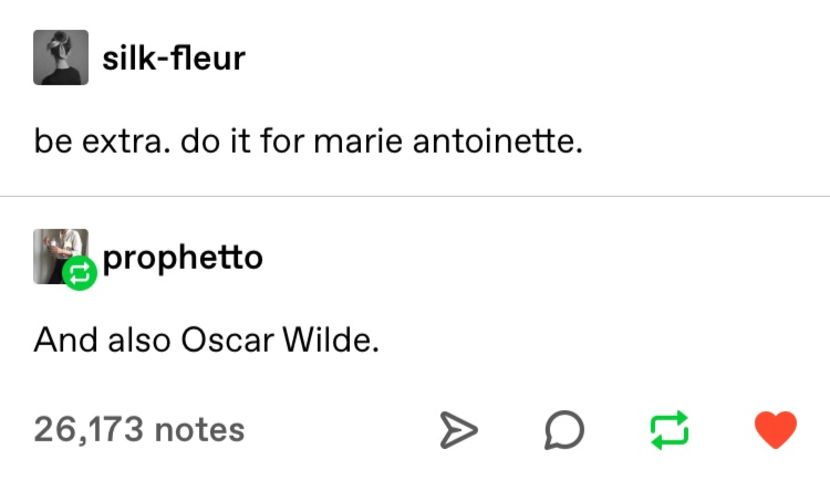Click "marie antoinette" in the original post
The height and width of the screenshot is (491, 830).
pyautogui.click(x=448, y=141)
